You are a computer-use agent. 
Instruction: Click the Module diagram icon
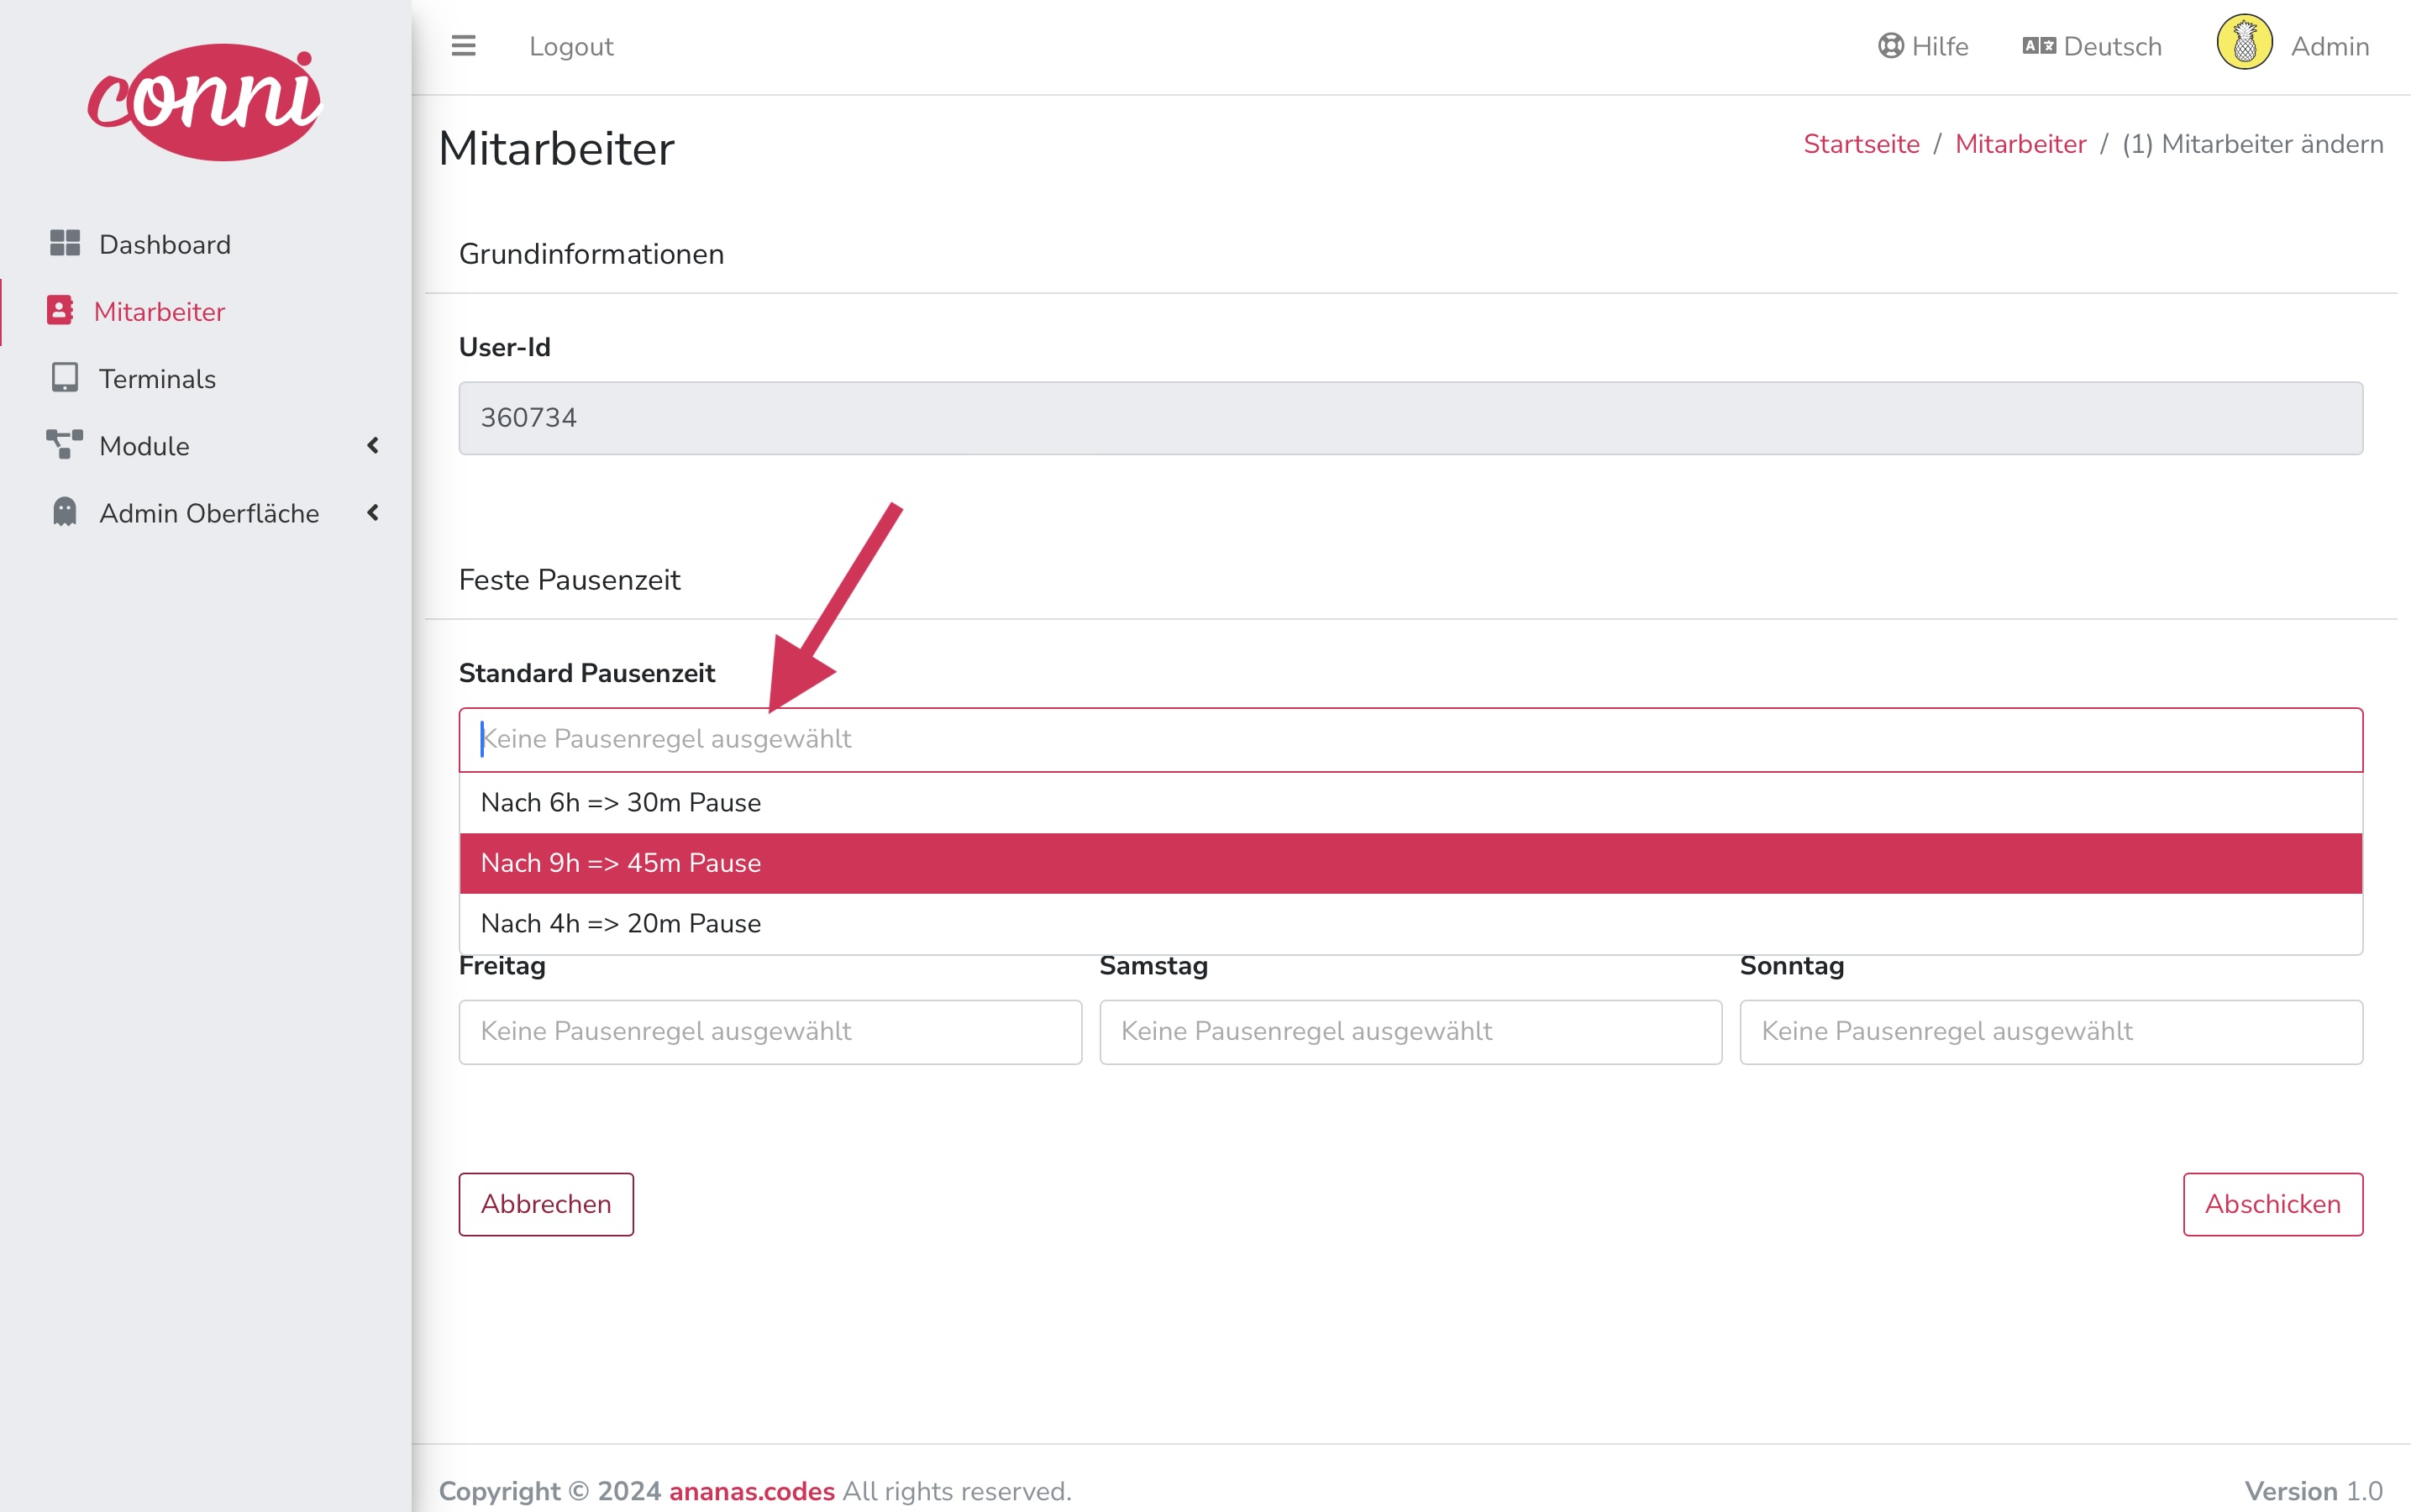click(65, 444)
